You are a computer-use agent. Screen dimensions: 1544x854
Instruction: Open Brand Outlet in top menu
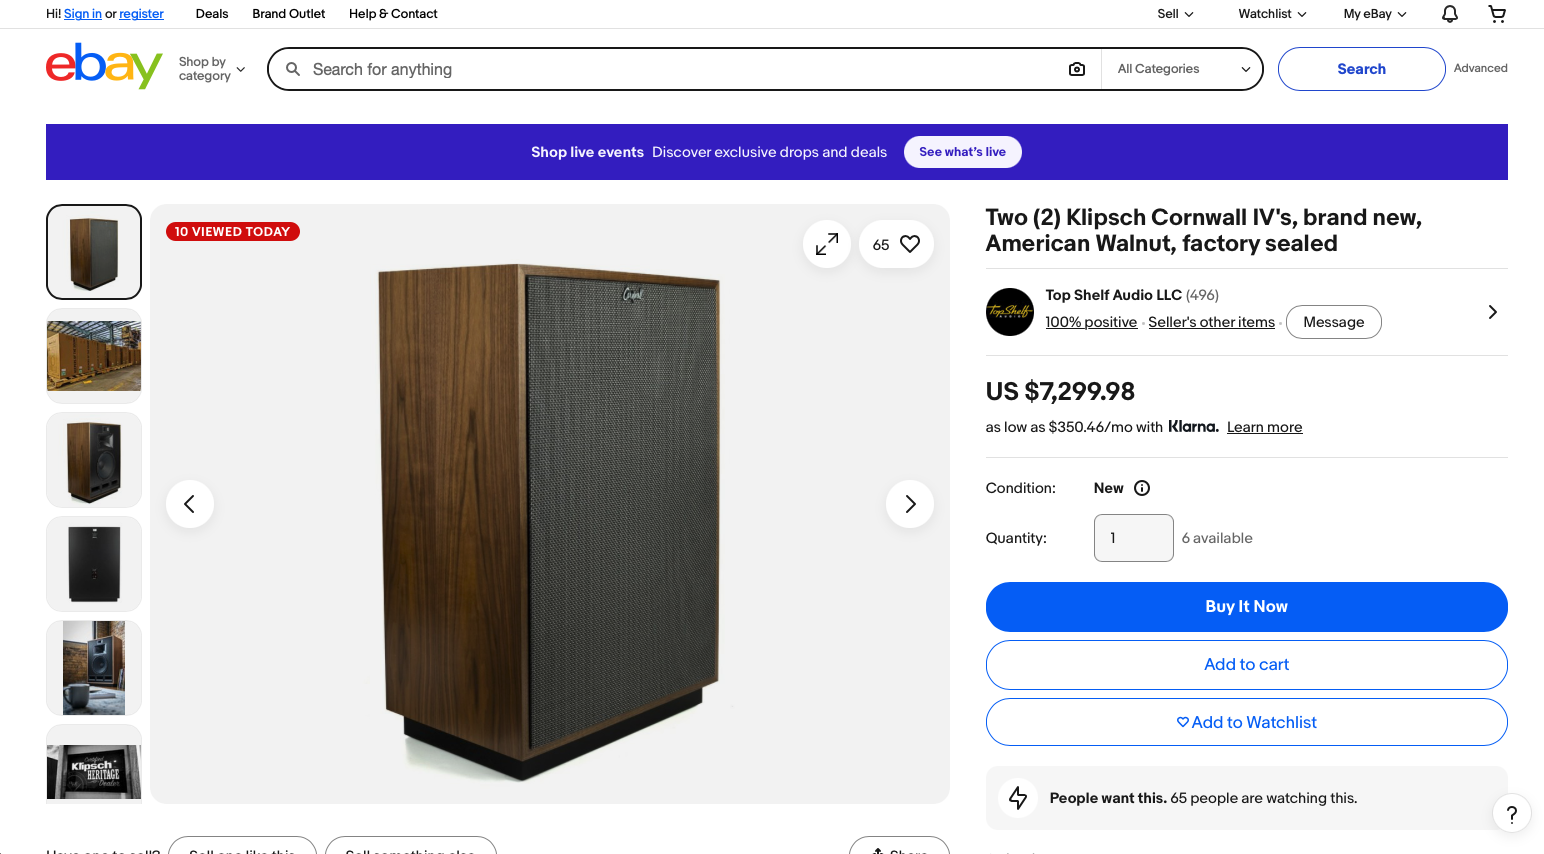(x=289, y=14)
